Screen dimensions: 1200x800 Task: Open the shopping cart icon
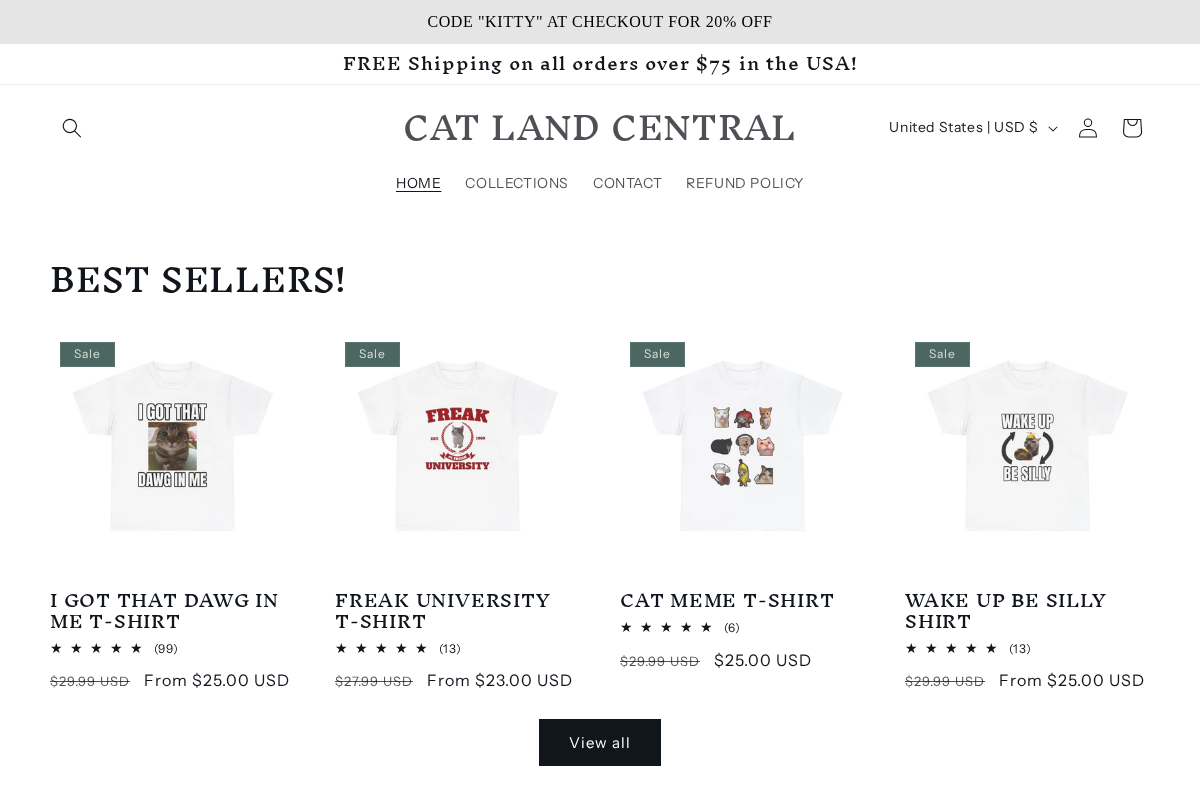pyautogui.click(x=1131, y=128)
